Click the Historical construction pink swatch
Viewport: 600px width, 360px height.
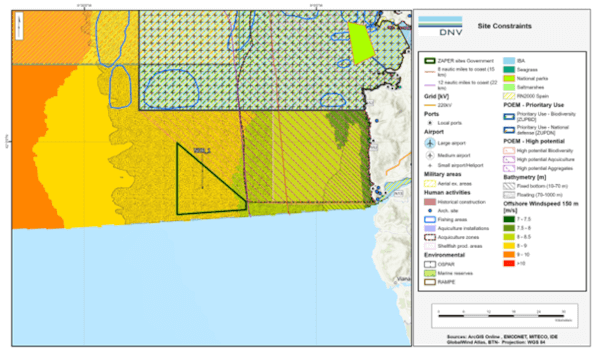coord(430,202)
